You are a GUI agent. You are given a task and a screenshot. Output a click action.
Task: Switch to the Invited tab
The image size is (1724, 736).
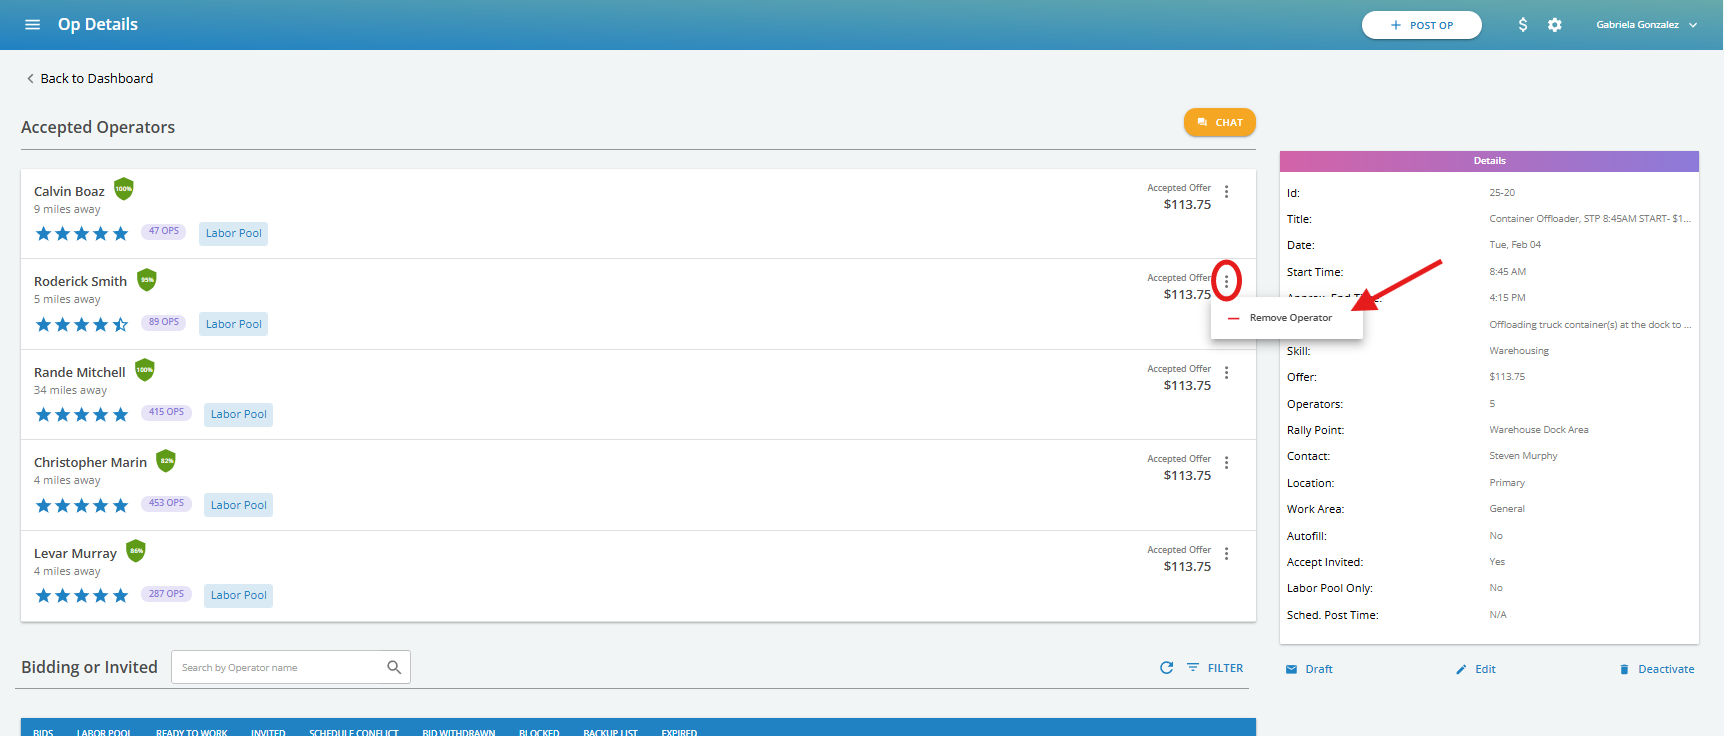[x=268, y=732]
